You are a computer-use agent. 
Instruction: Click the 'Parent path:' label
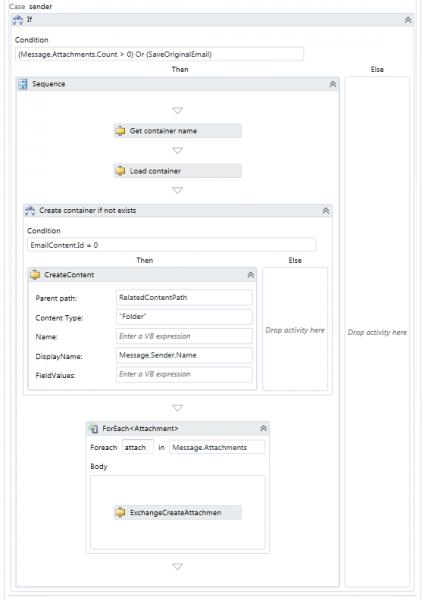click(56, 298)
